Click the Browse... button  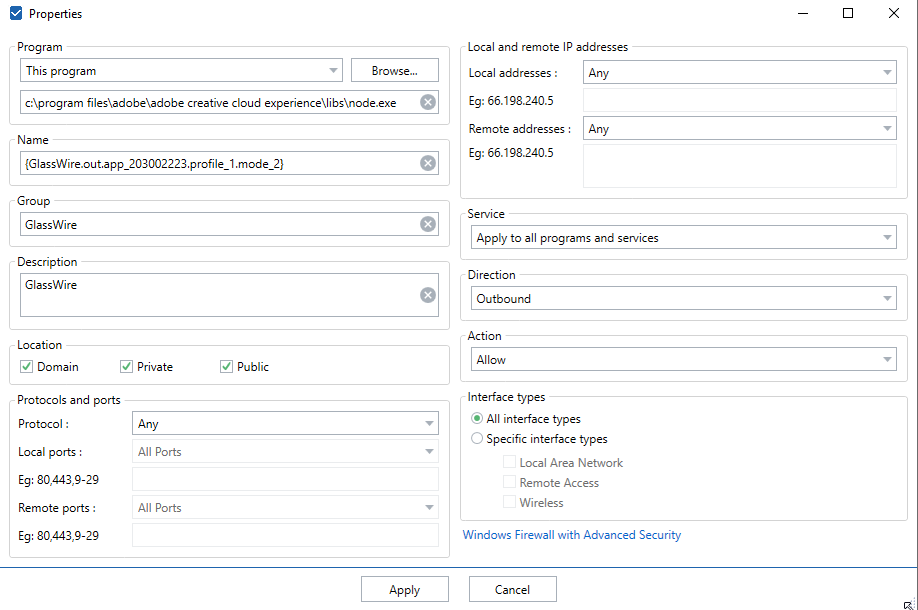[x=394, y=71]
